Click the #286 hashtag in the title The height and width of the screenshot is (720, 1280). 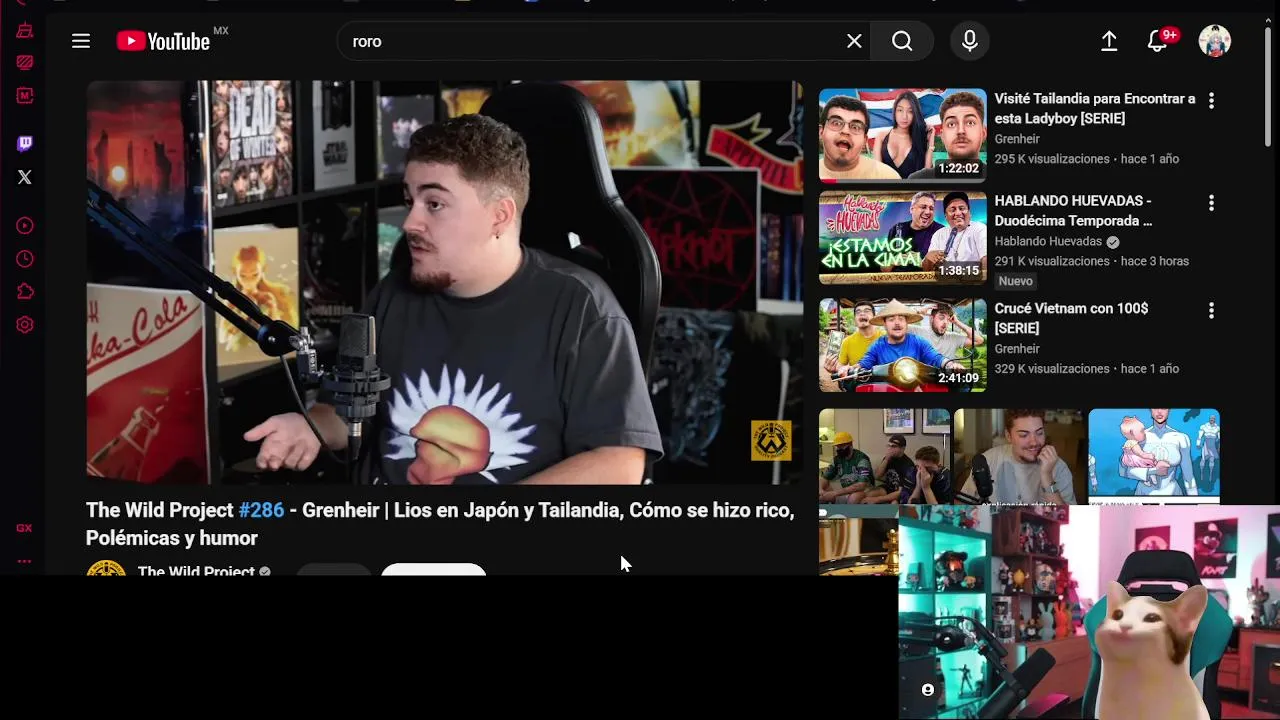coord(261,510)
